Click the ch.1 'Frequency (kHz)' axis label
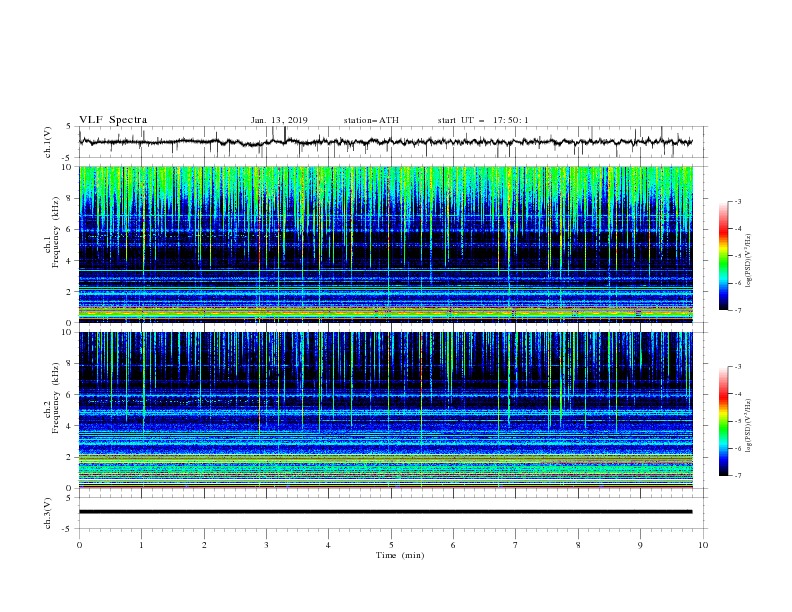 click(x=56, y=232)
